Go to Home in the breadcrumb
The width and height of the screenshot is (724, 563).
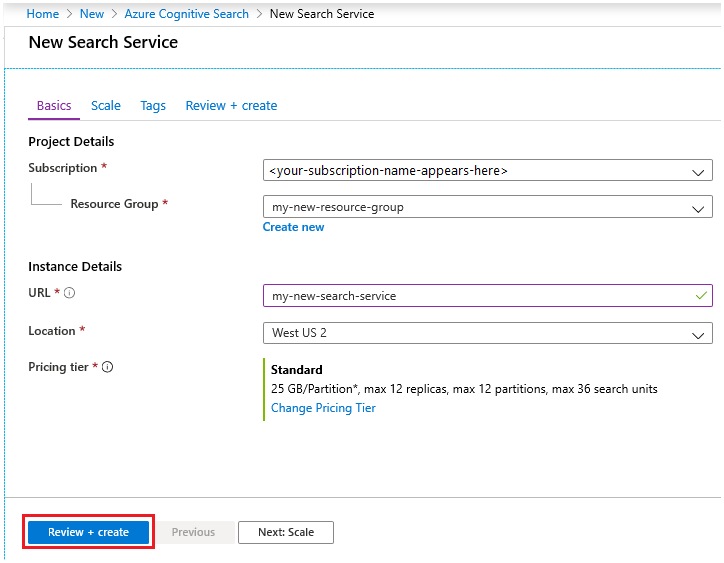pos(42,14)
